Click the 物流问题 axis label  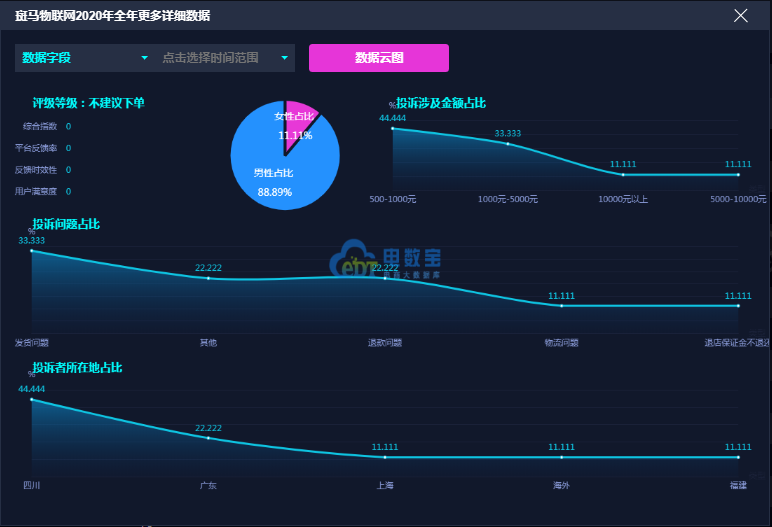561,343
